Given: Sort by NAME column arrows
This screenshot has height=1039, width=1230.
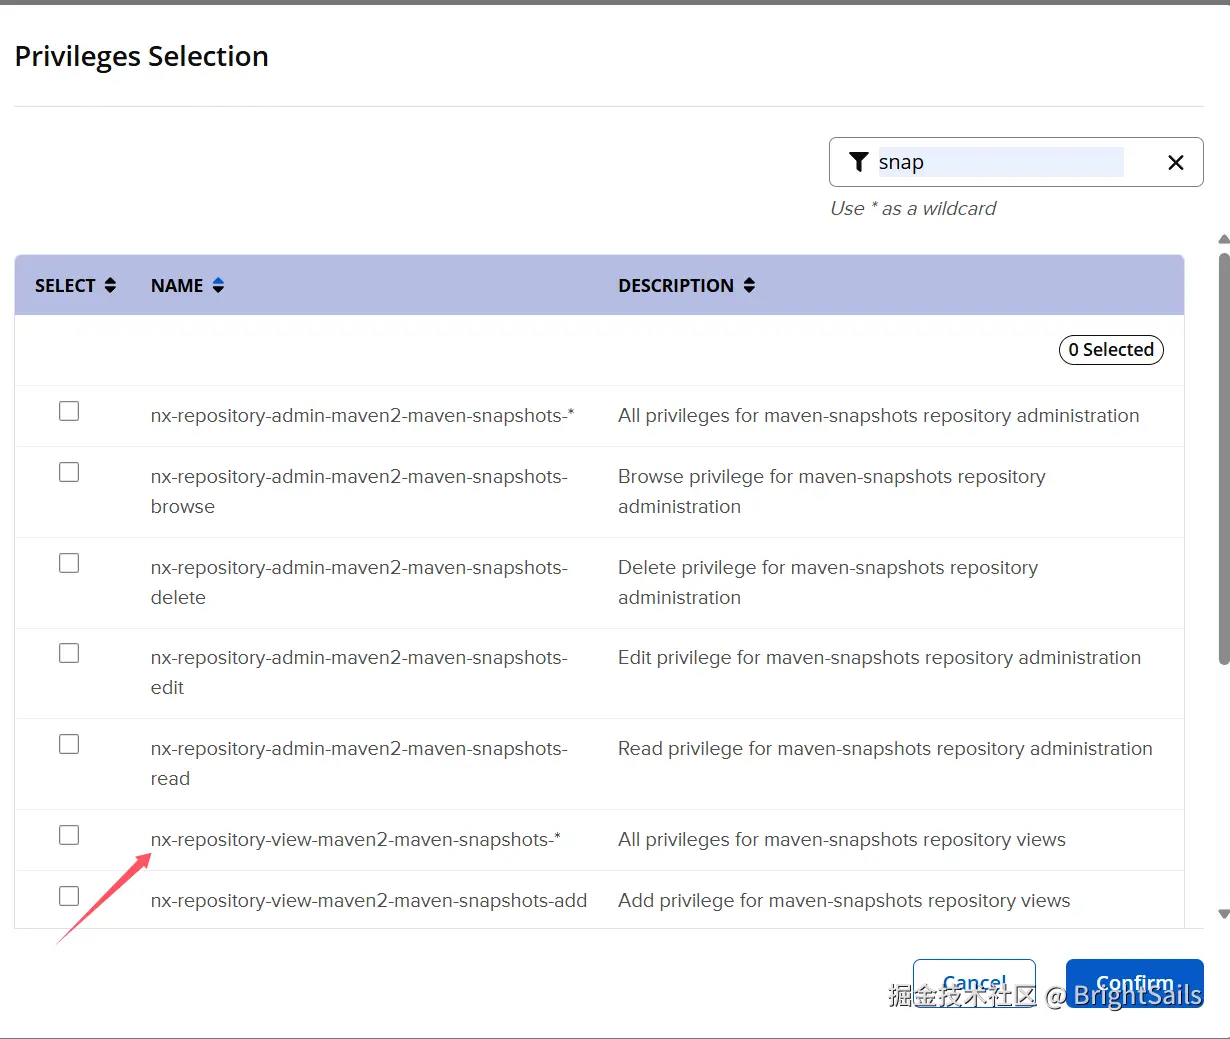Looking at the screenshot, I should [218, 286].
